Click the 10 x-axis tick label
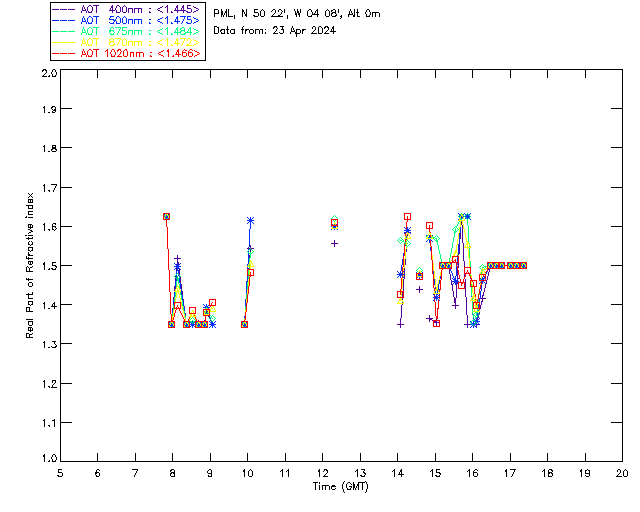 tap(247, 473)
